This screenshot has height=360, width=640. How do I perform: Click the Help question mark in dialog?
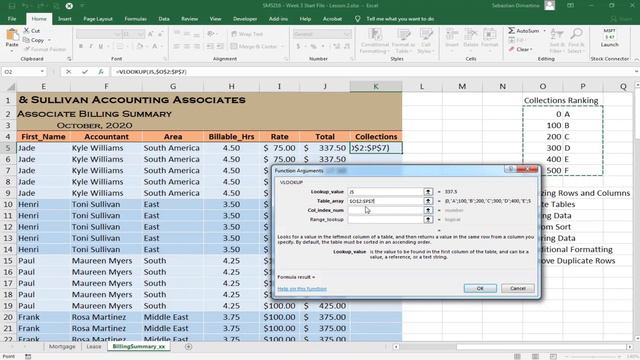point(510,169)
